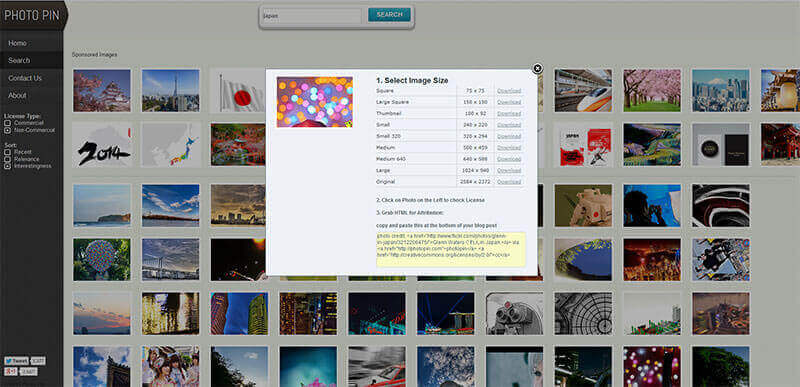Open the About menu item

[x=32, y=95]
